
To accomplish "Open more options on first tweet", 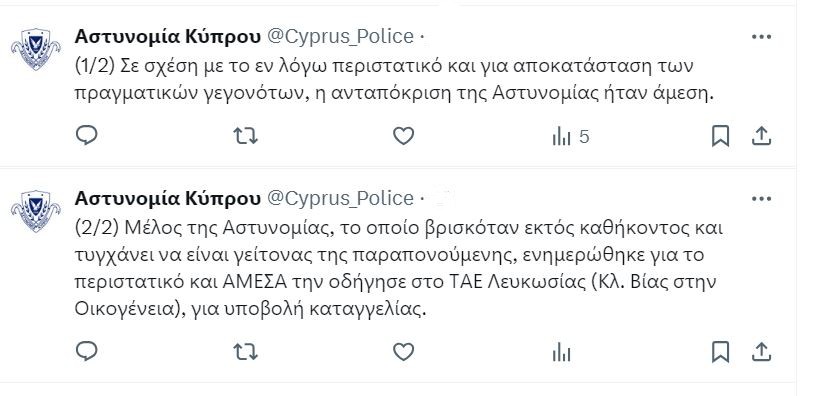I will tap(761, 37).
